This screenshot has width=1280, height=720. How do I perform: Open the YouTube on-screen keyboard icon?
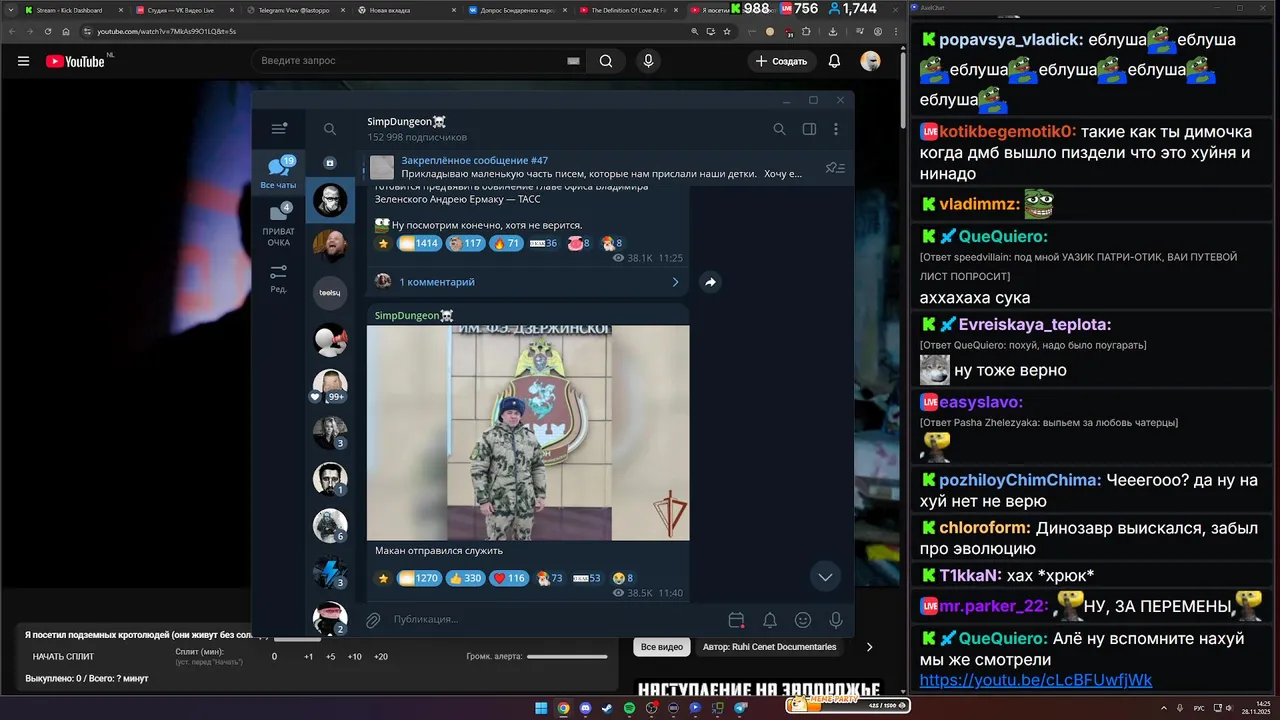click(573, 61)
